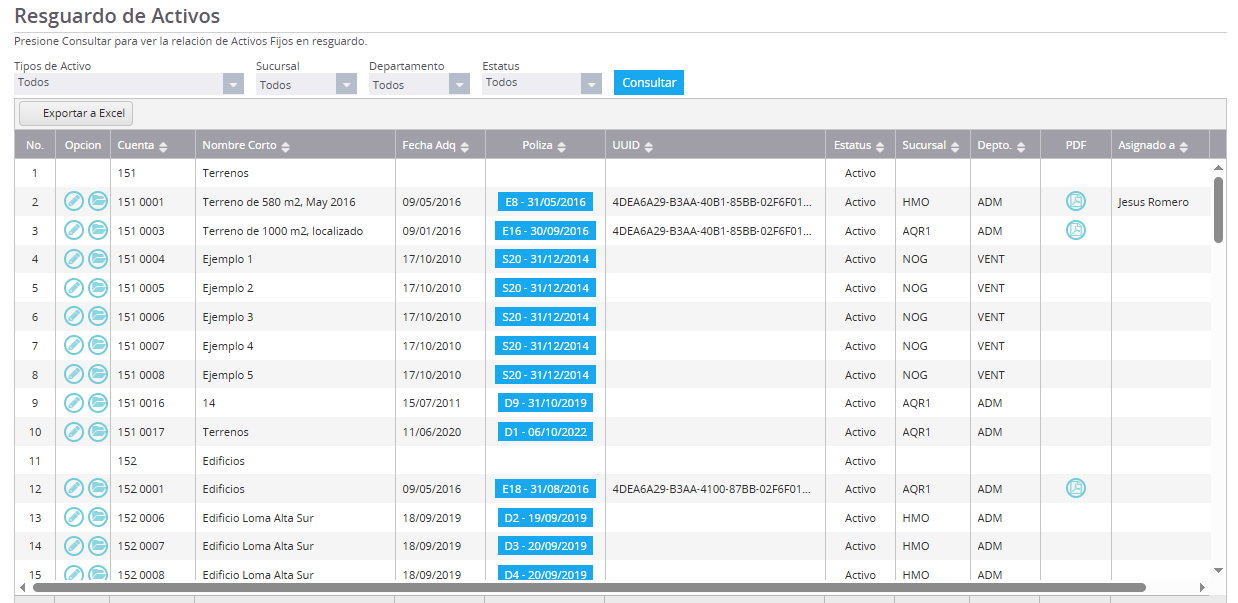This screenshot has width=1238, height=603.
Task: Edit Ejemplo 1 using pencil icon
Action: [74, 259]
